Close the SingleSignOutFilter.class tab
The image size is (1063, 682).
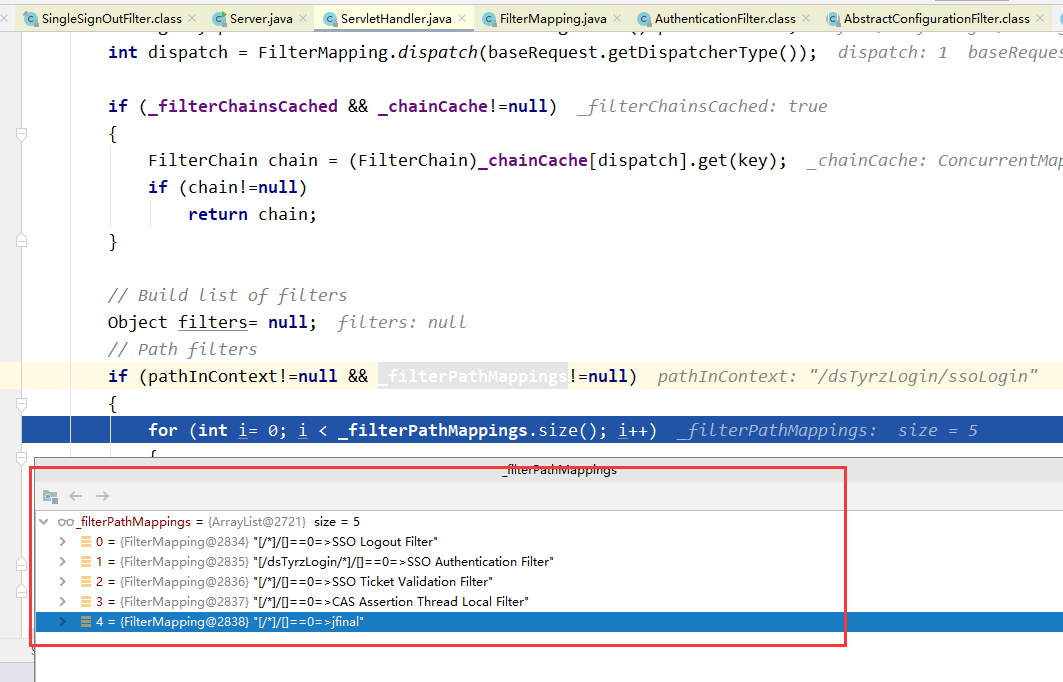(x=193, y=18)
